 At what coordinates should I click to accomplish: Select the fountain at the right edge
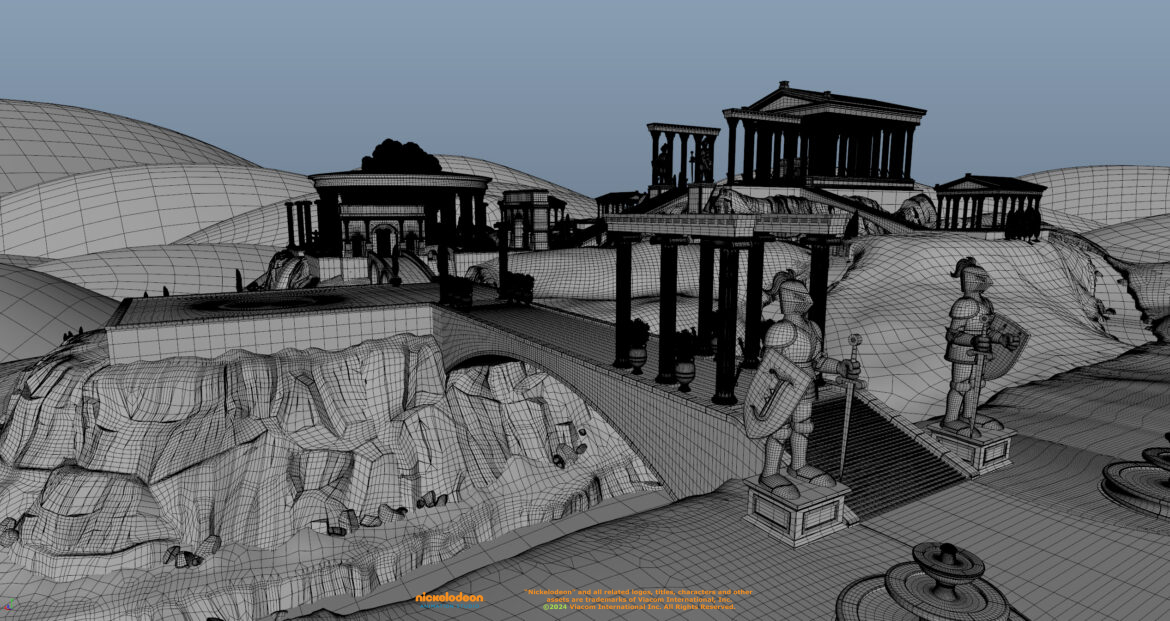pyautogui.click(x=1140, y=480)
